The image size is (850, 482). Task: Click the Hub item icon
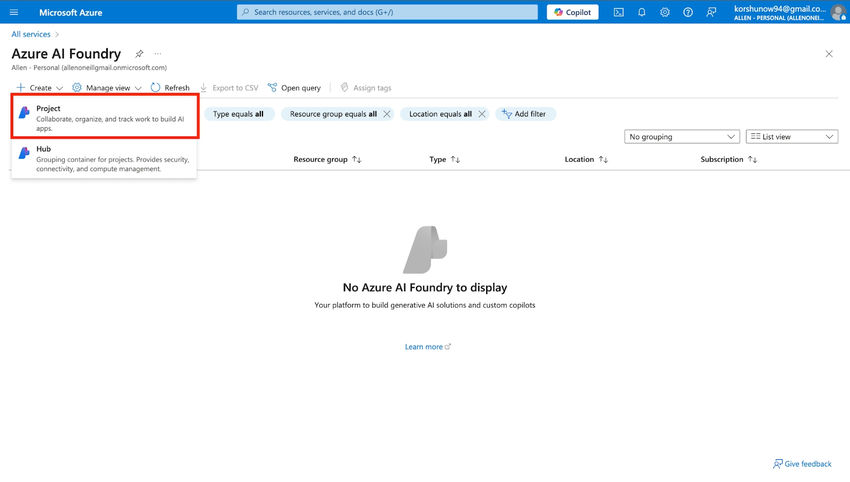tap(24, 153)
